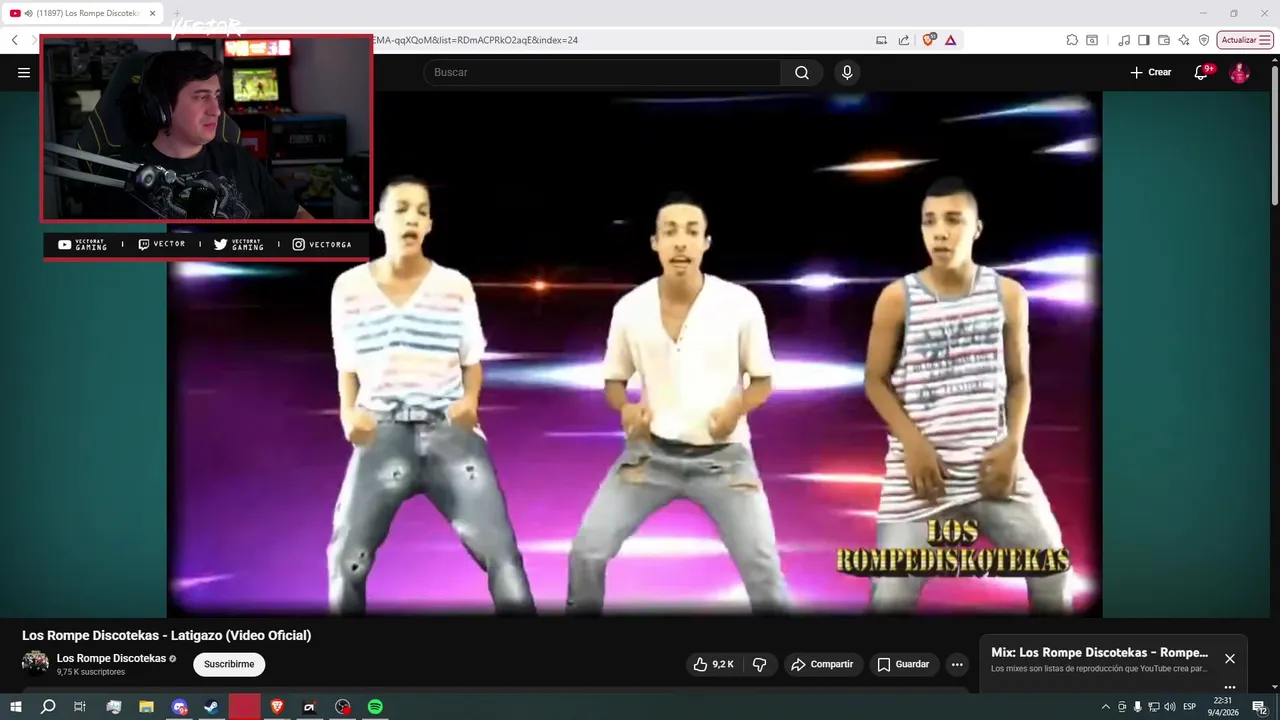1280x720 pixels.
Task: Close the Los Rompe Discotekas browser tab
Action: 153,13
